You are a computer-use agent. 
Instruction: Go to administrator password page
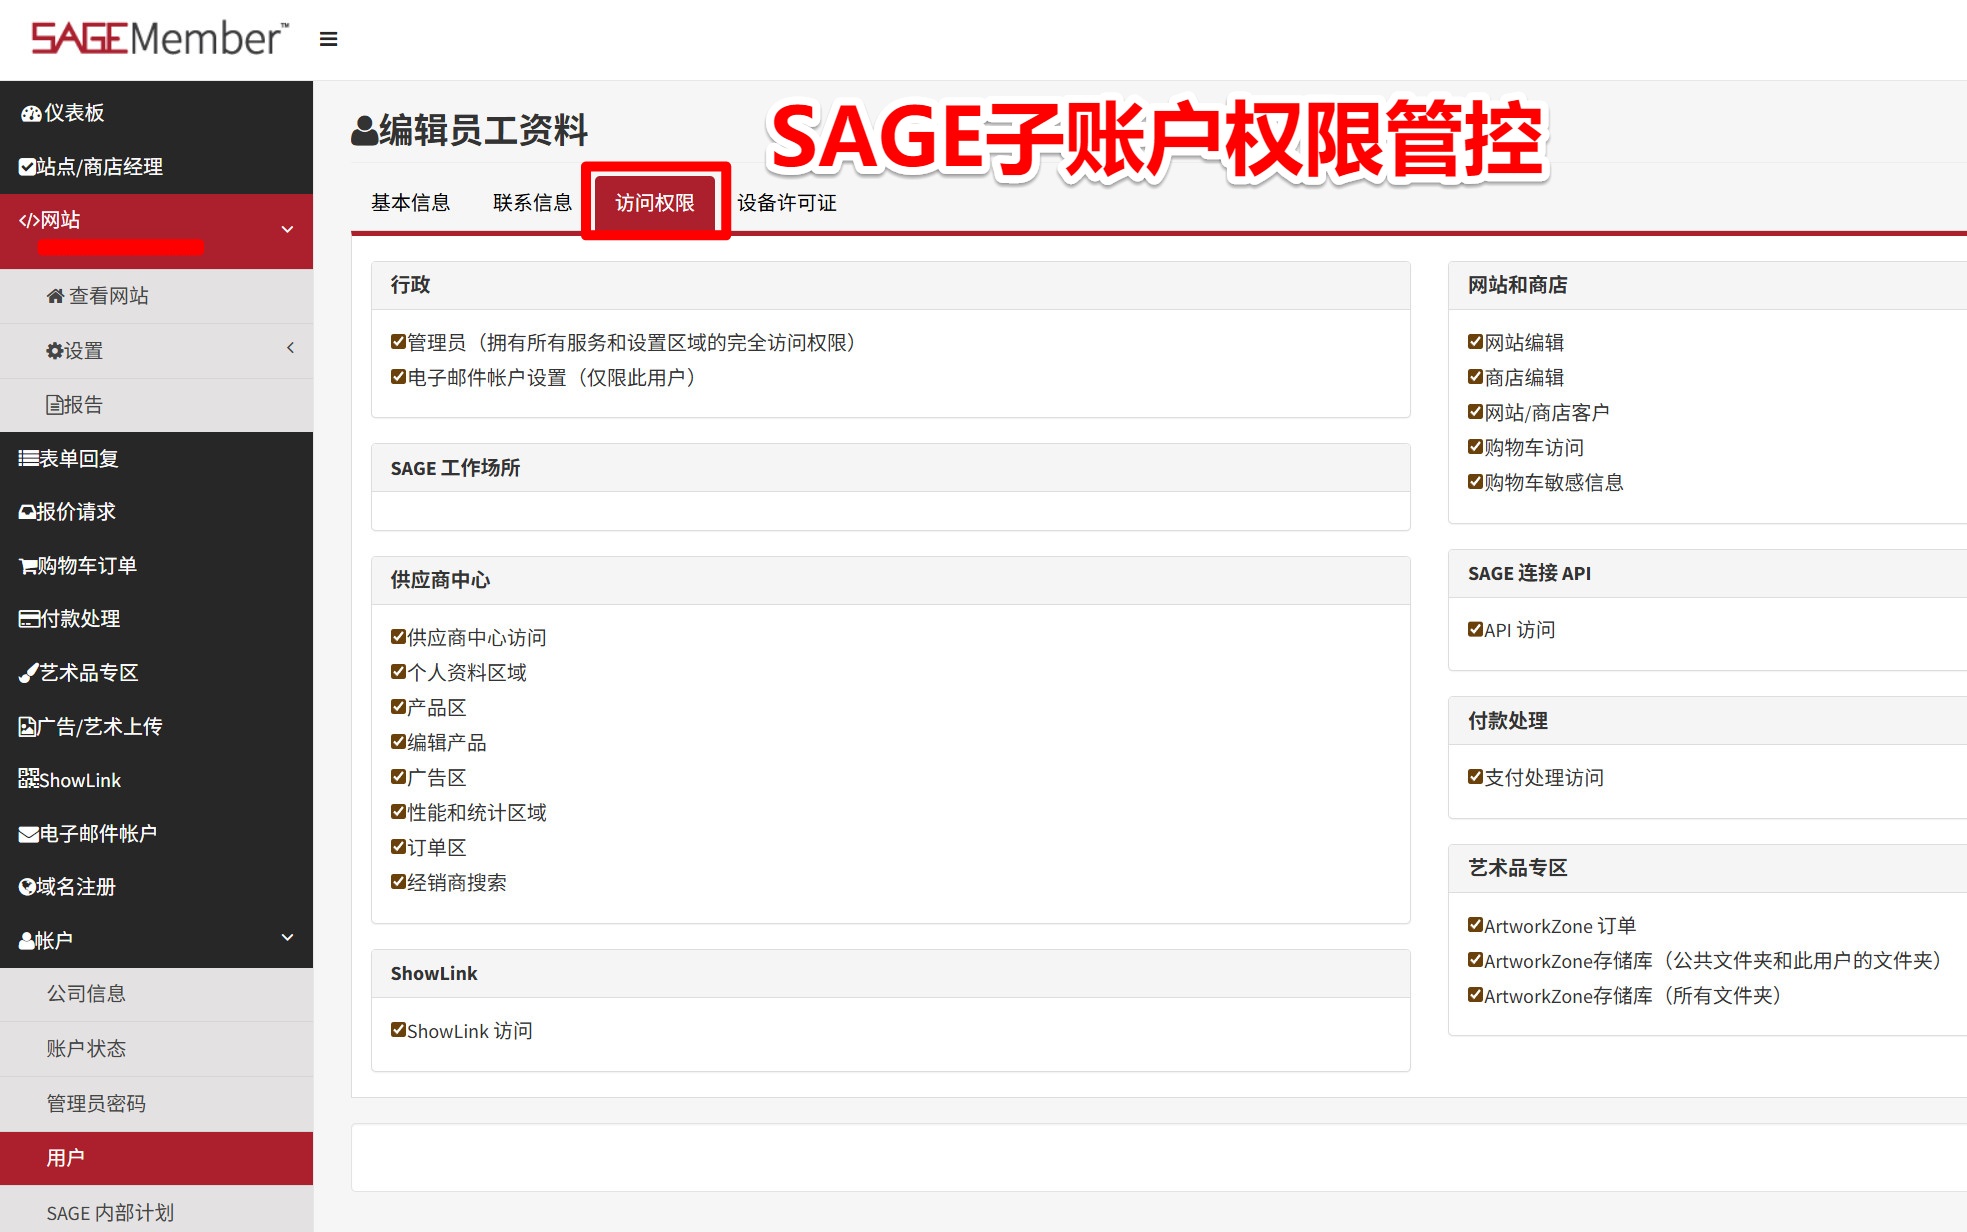click(x=96, y=1103)
